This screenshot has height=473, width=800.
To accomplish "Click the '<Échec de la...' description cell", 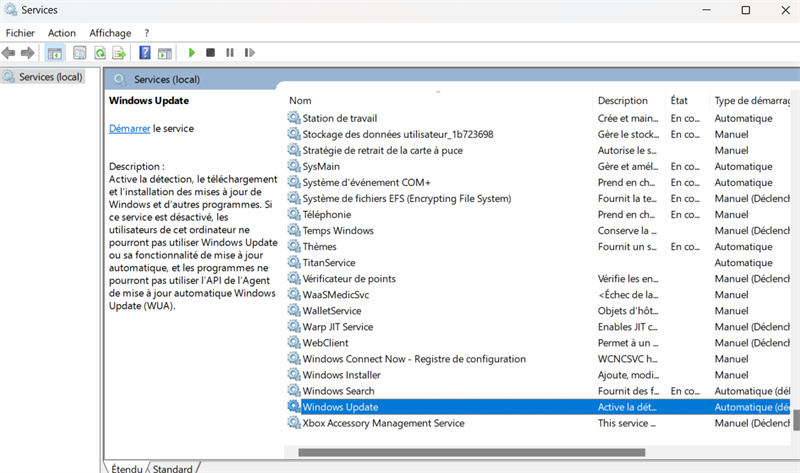I will 628,294.
